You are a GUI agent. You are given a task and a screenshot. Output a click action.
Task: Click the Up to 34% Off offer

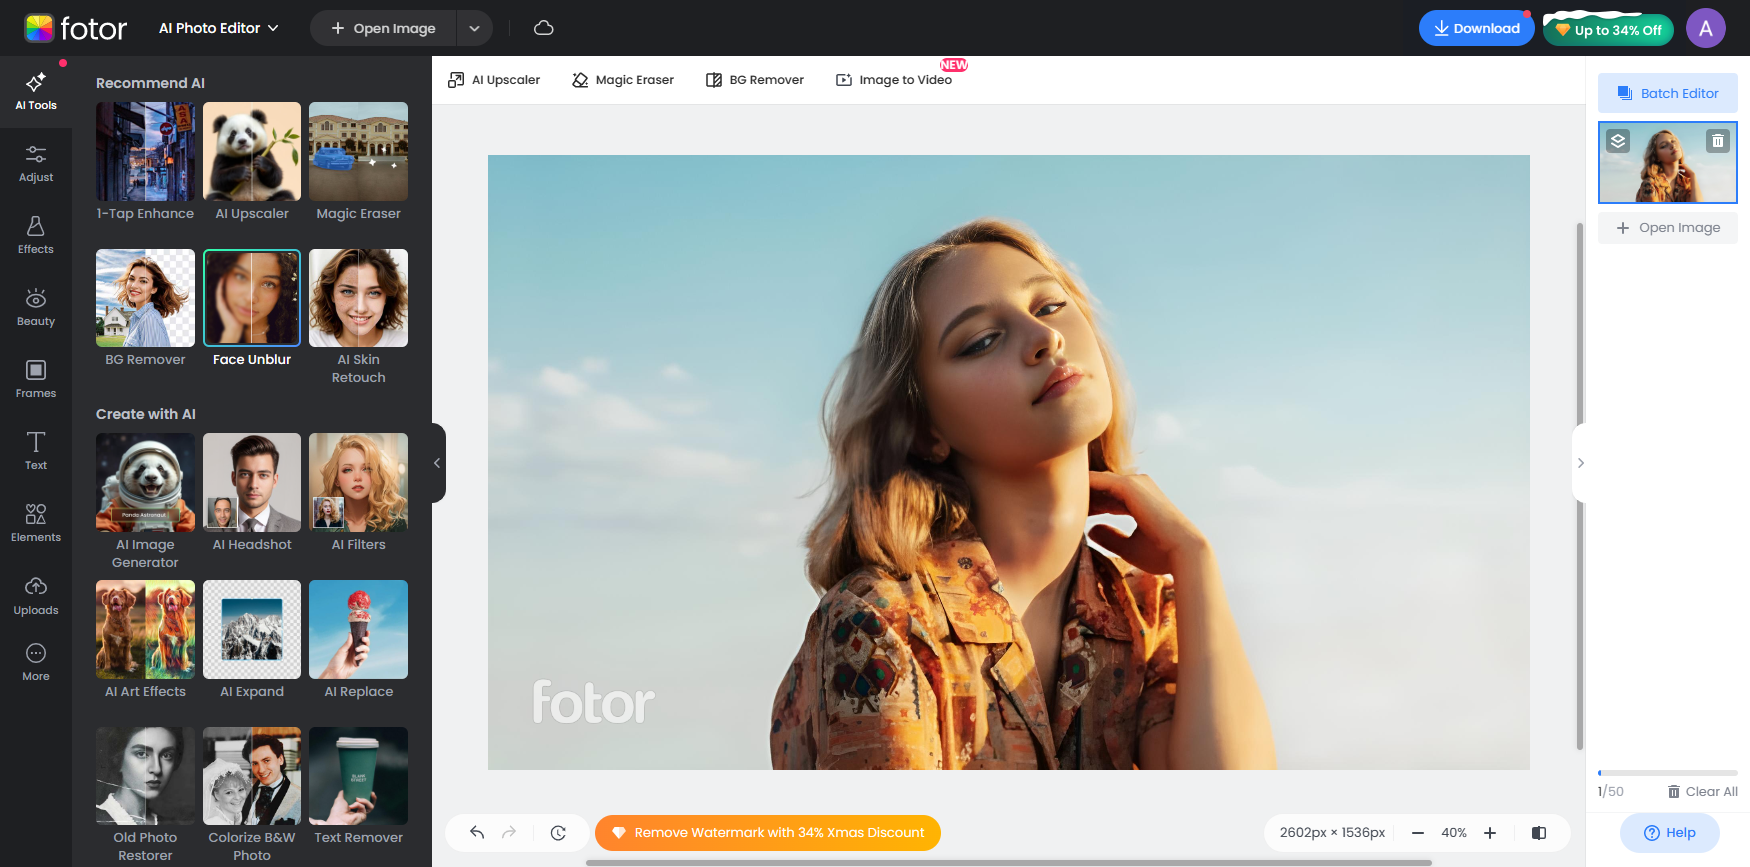pyautogui.click(x=1609, y=29)
